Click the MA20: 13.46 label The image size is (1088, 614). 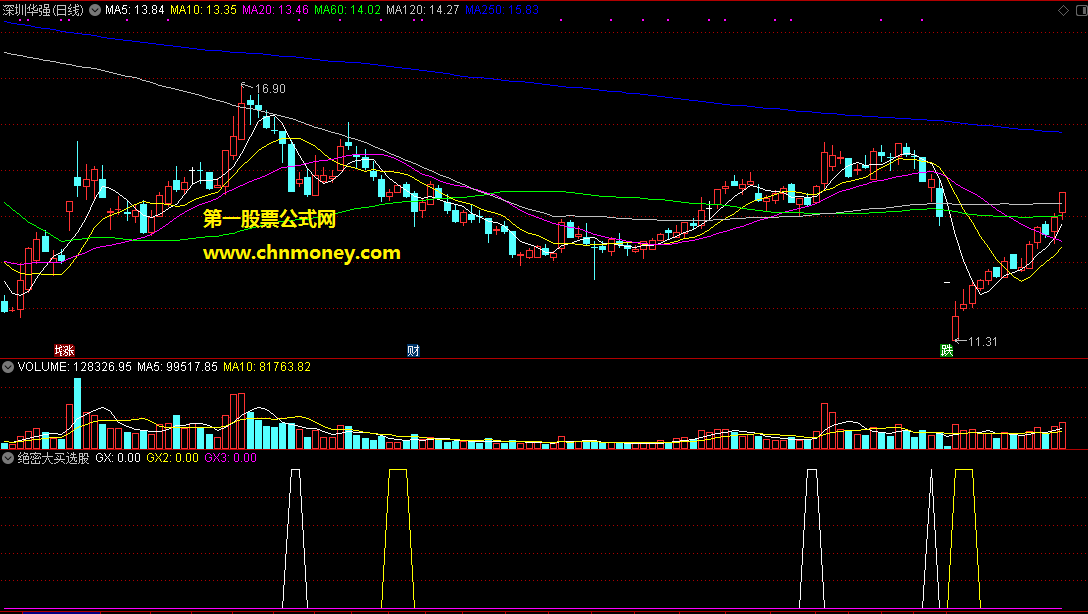coord(275,10)
